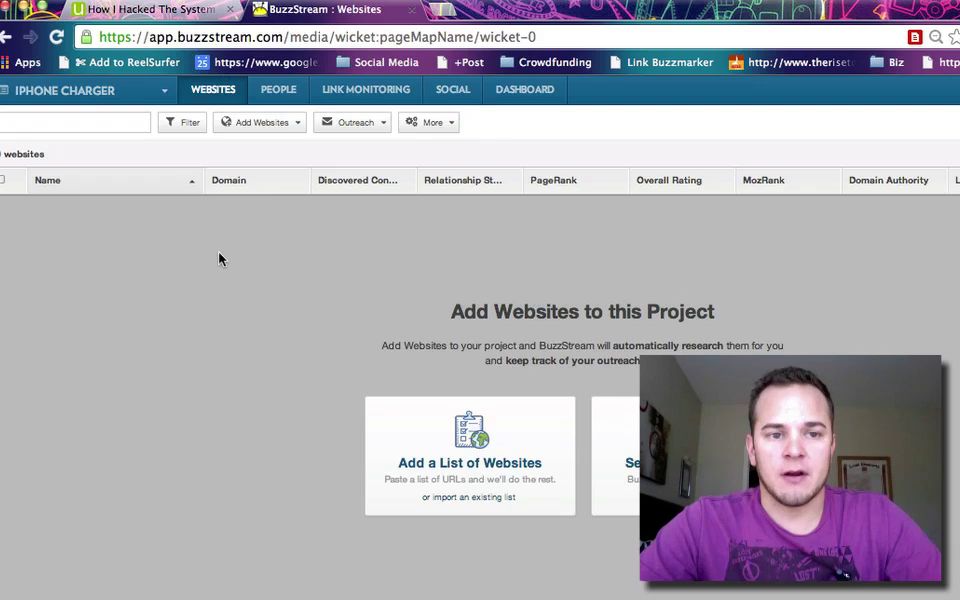Viewport: 960px width, 600px height.
Task: Open the +Post bookmark
Action: 461,62
